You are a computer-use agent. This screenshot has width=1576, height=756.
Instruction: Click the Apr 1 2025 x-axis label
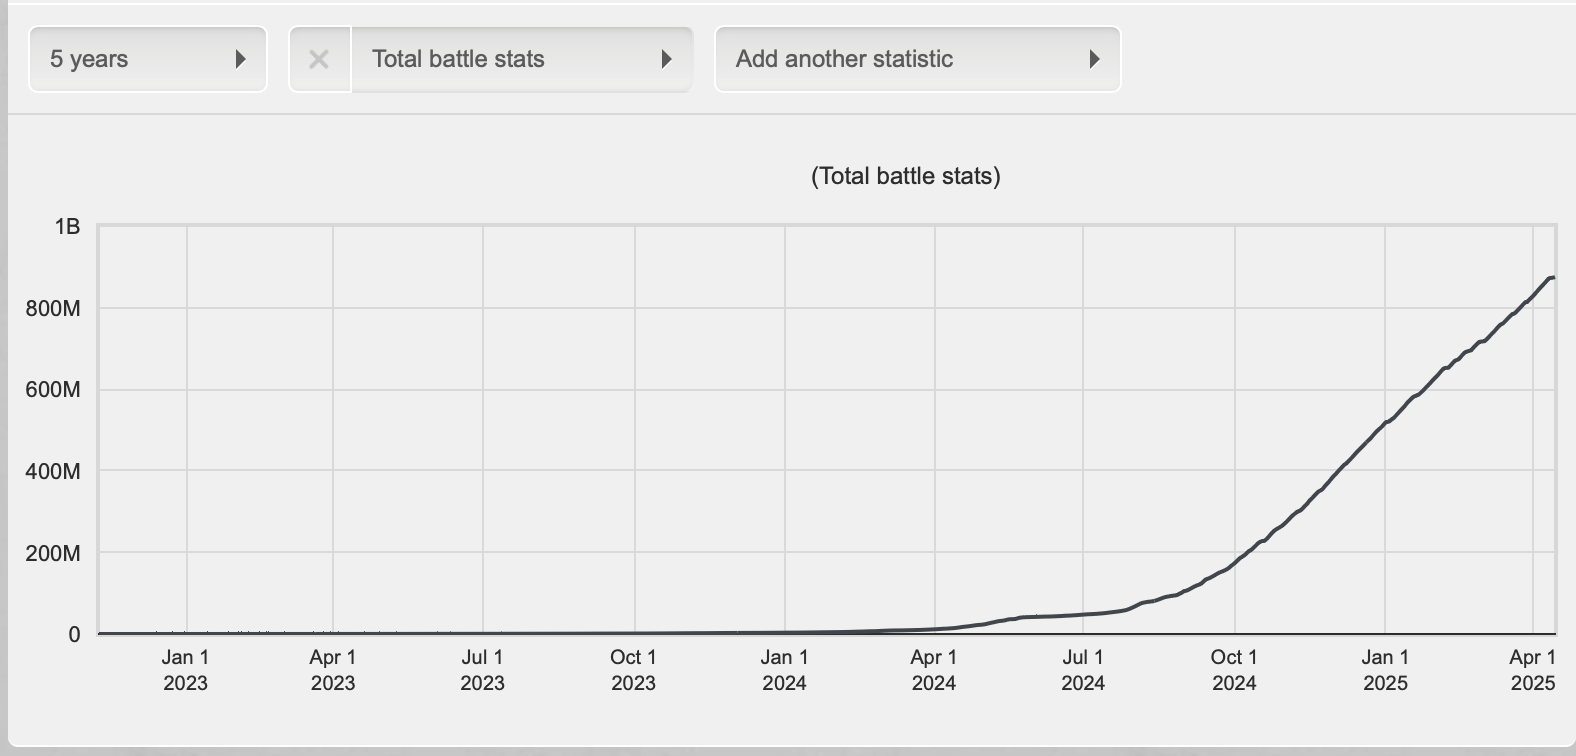pos(1532,670)
